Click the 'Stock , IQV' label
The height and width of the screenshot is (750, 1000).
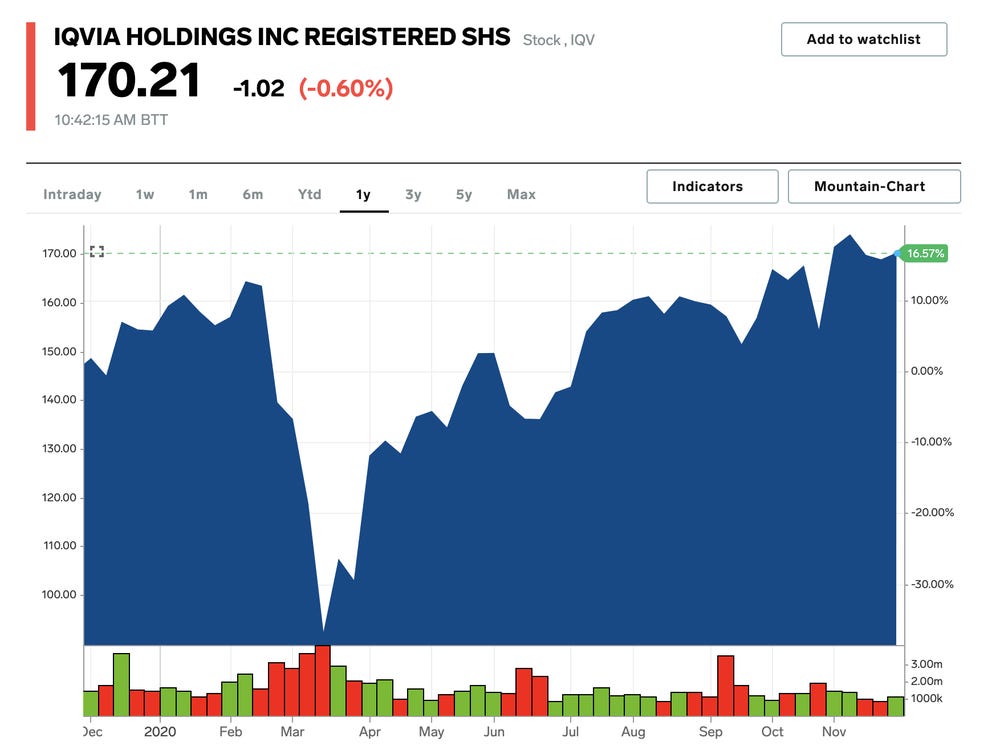click(x=559, y=40)
